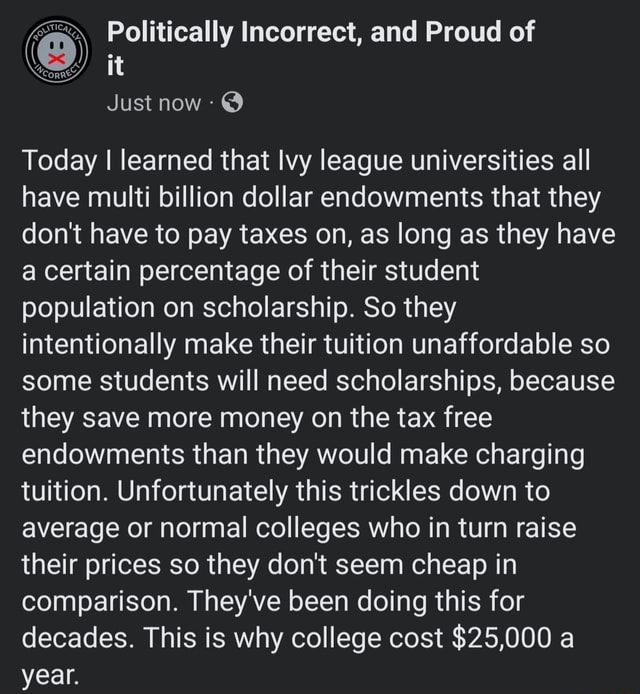Click the word "intentionally" in the post
640x694 pixels.
coord(99,345)
